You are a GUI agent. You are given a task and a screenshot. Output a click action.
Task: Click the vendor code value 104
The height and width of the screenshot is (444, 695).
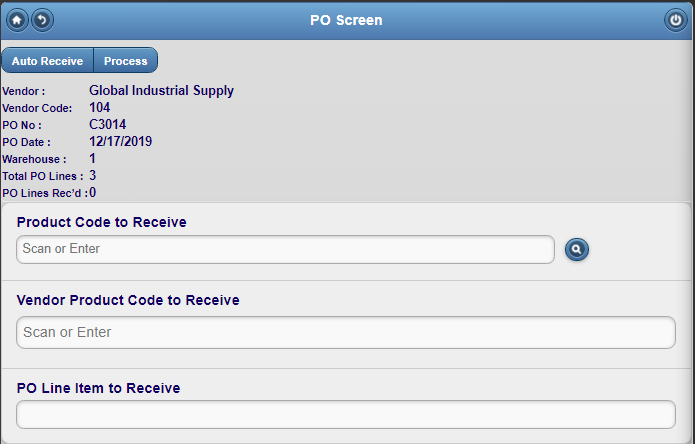point(100,108)
